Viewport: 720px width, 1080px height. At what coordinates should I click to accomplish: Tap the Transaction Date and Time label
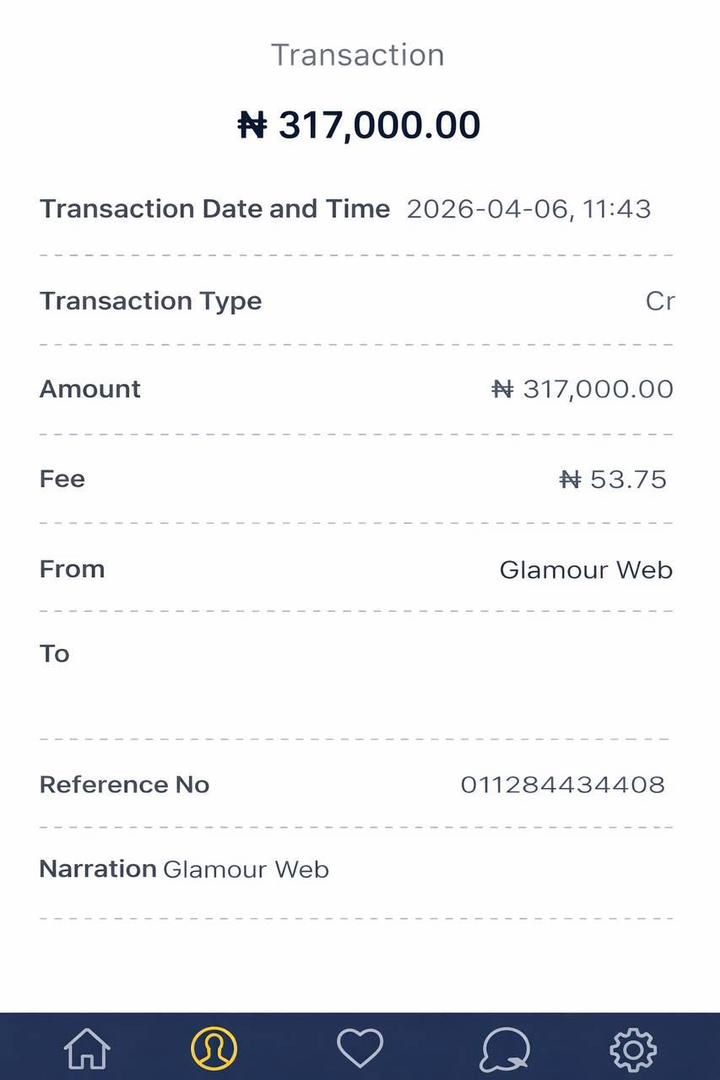[214, 209]
